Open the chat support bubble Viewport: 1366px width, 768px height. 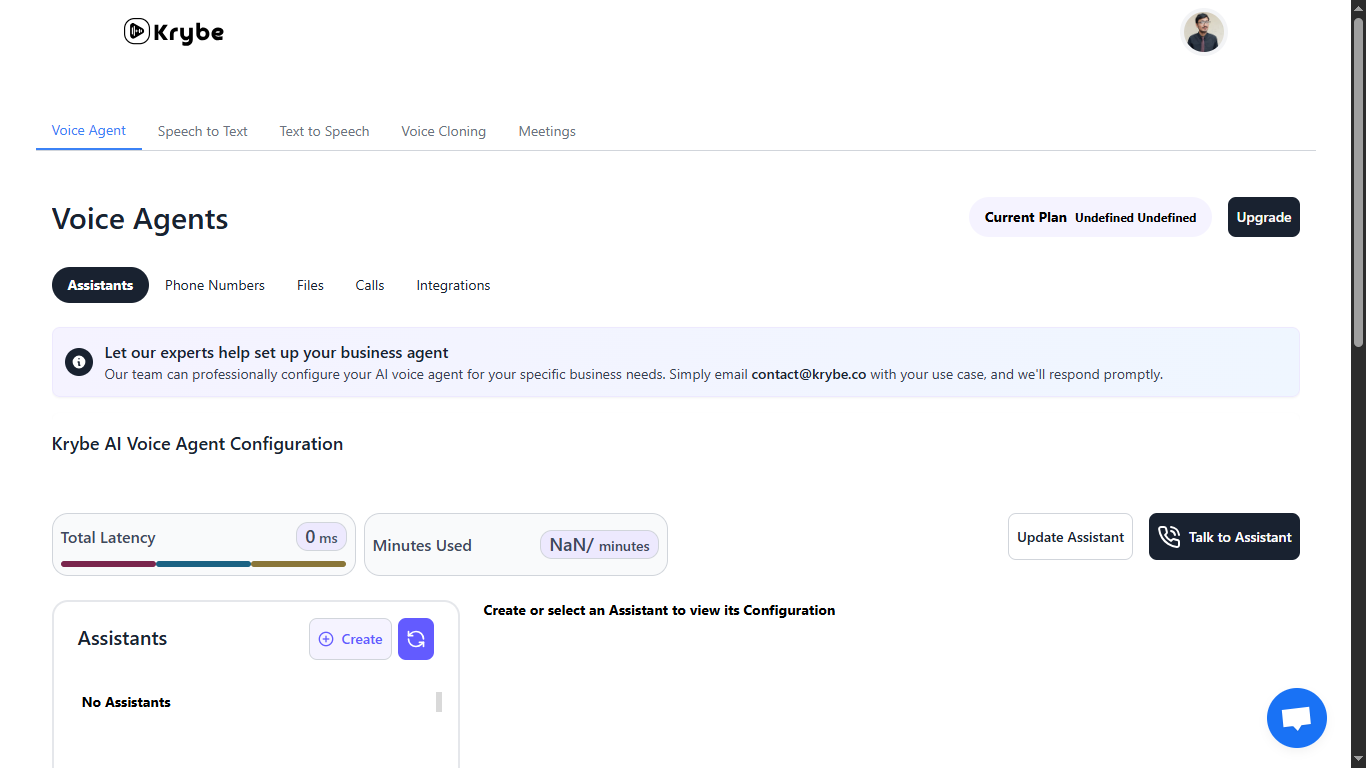click(x=1296, y=718)
